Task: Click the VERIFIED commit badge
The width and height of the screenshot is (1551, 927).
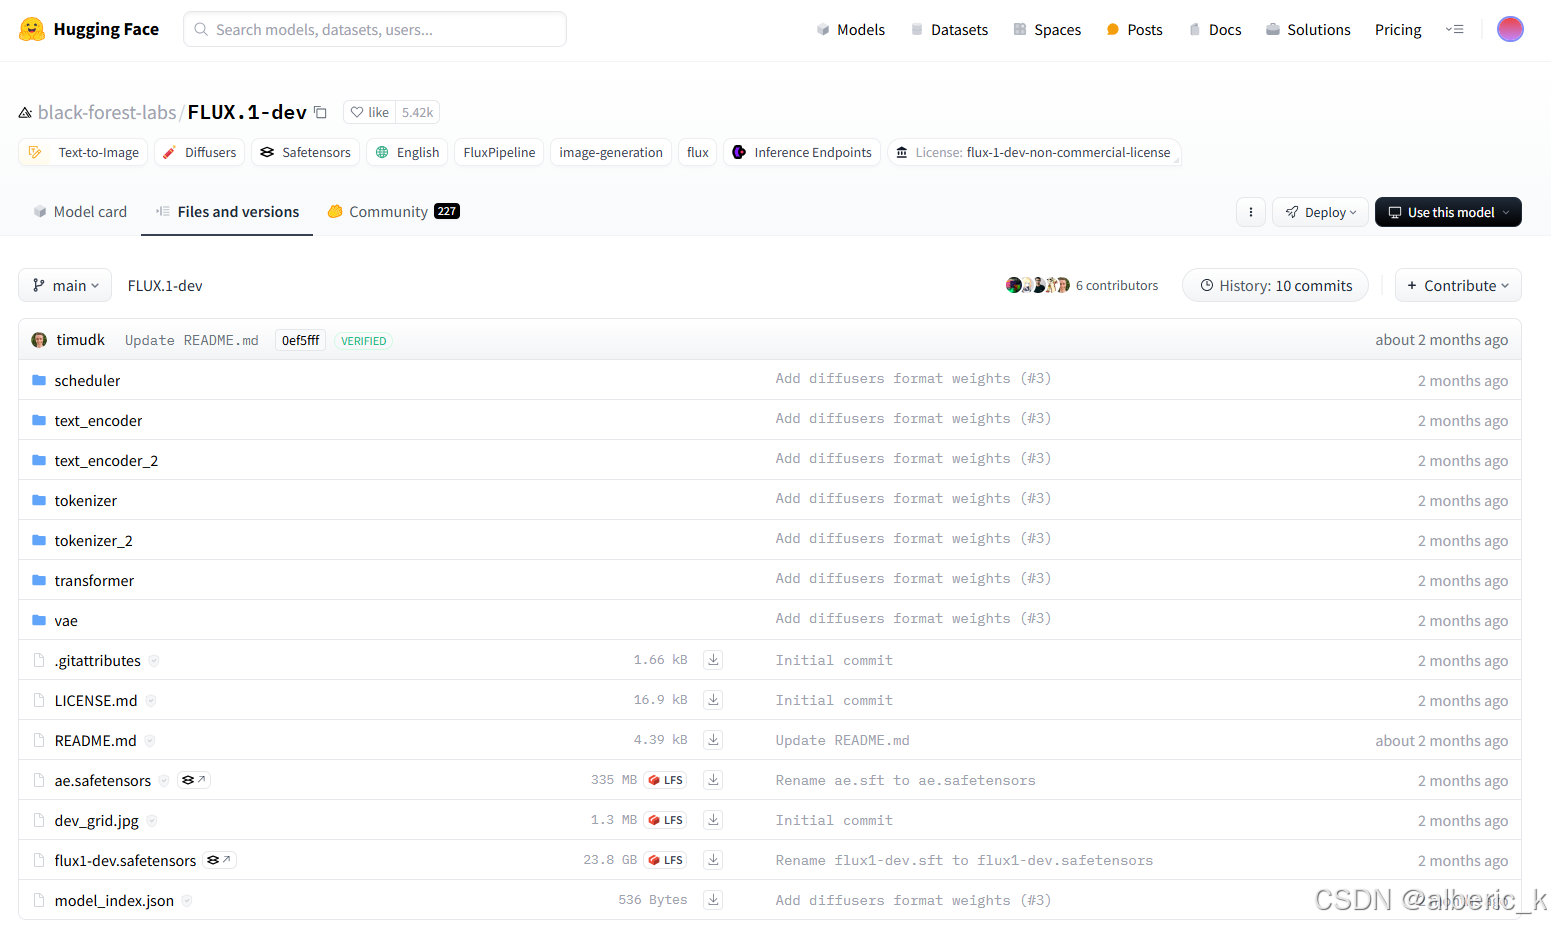Action: (x=363, y=340)
